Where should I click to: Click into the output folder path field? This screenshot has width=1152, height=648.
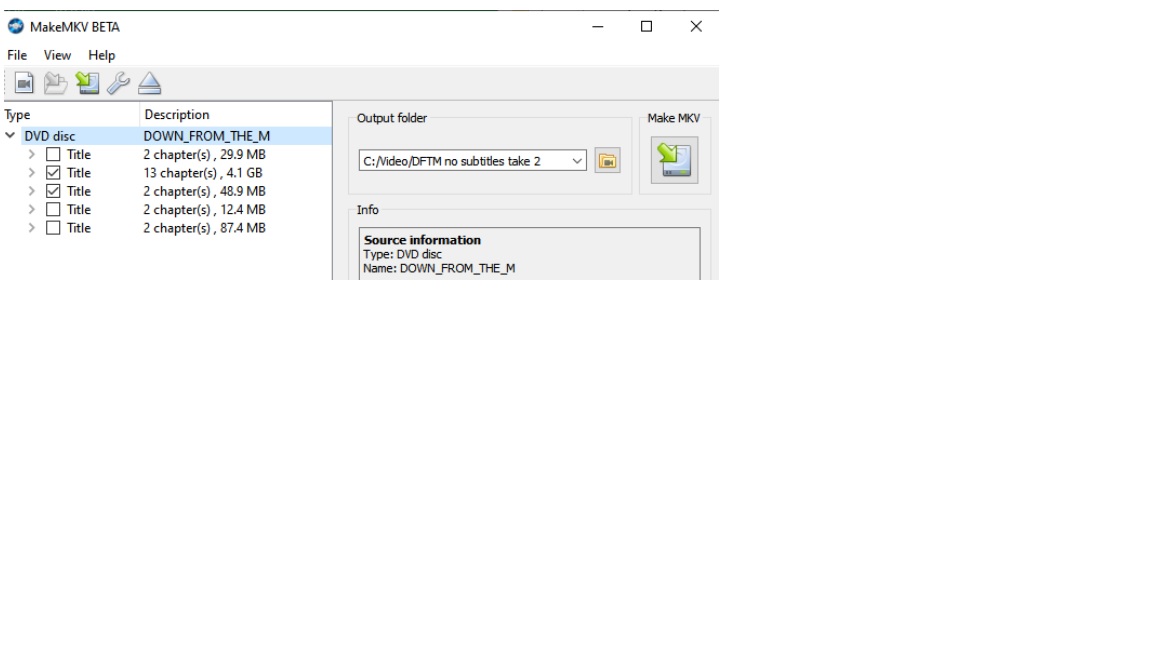[460, 161]
